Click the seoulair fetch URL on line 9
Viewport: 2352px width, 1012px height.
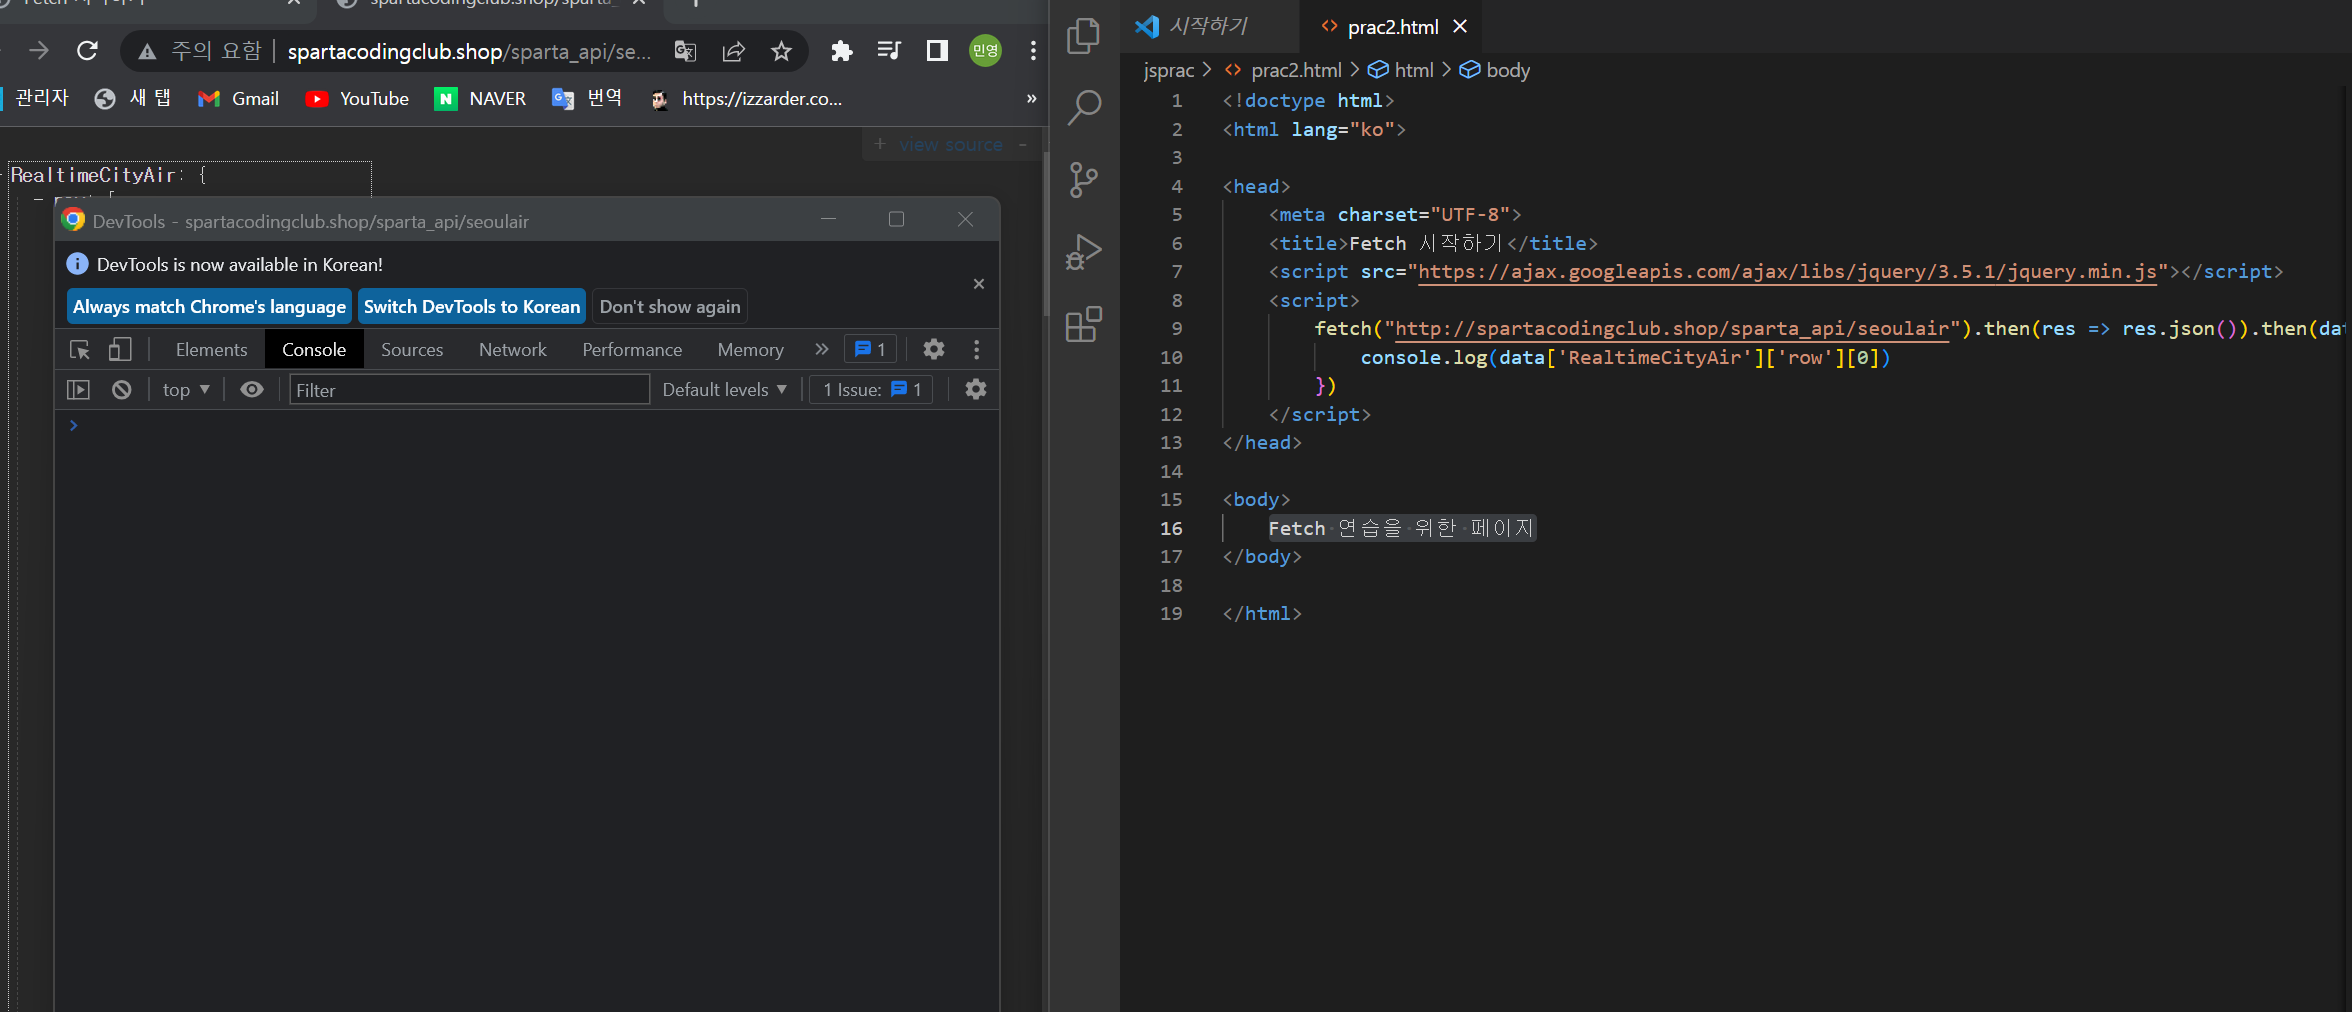pos(1672,329)
